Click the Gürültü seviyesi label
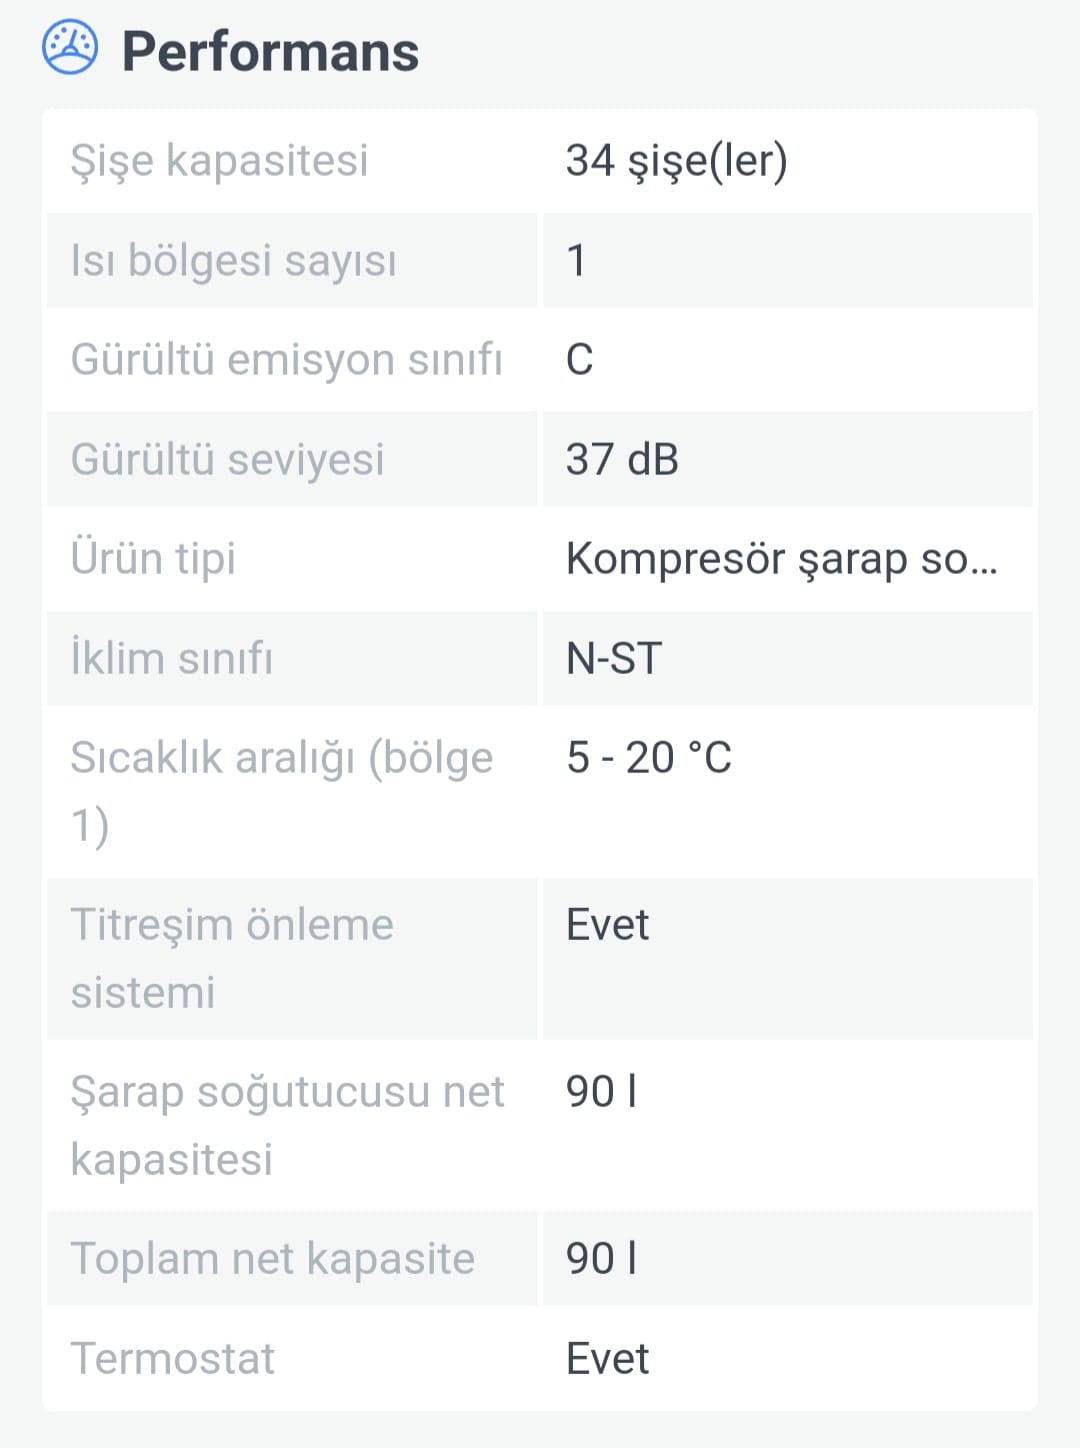1080x1448 pixels. point(227,460)
